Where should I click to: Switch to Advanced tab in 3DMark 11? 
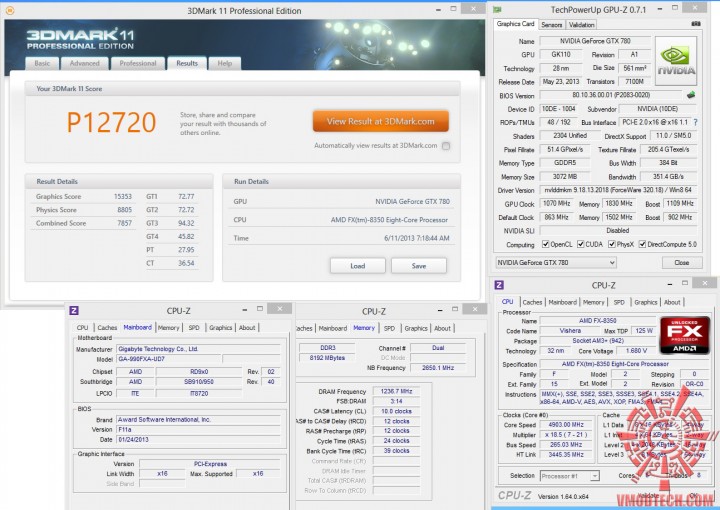(x=84, y=63)
